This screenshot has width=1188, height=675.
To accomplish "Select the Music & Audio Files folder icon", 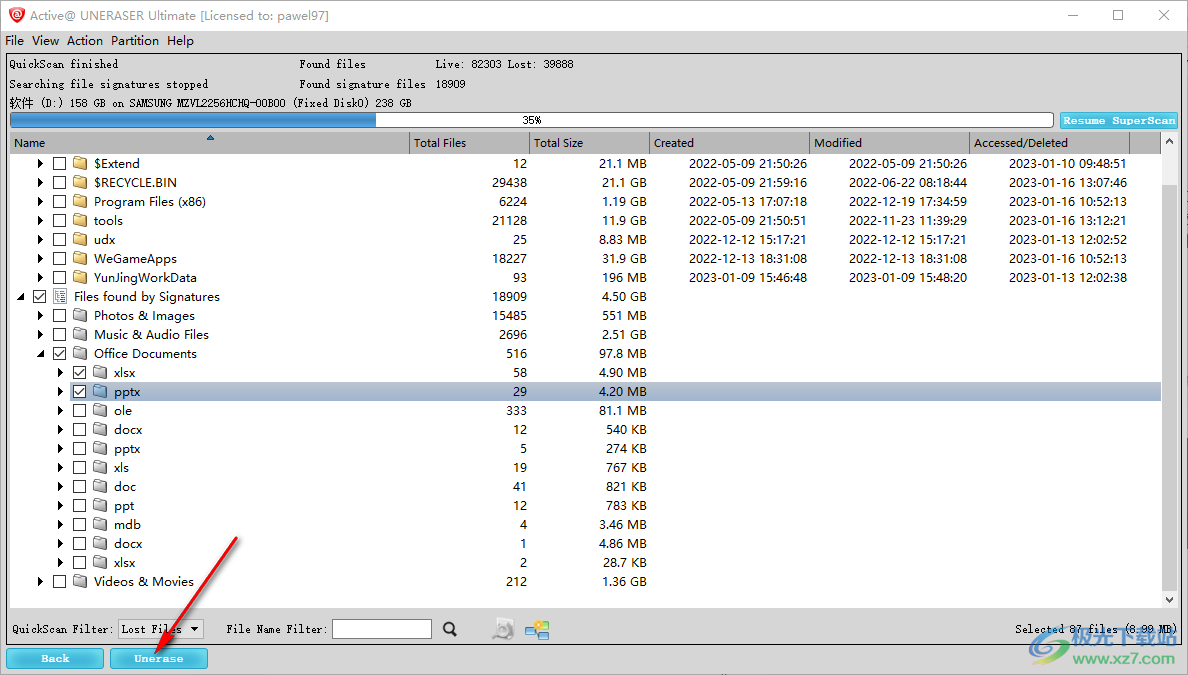I will tap(80, 334).
